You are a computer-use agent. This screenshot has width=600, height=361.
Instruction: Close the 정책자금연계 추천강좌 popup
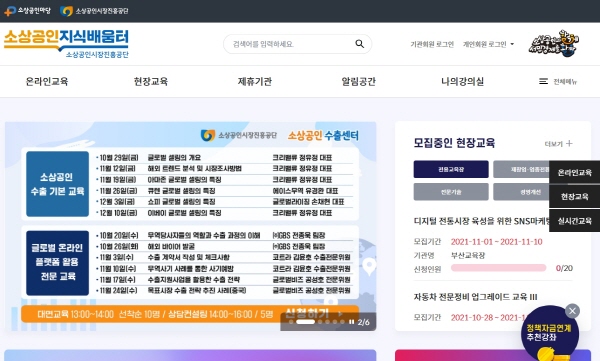pos(572,311)
